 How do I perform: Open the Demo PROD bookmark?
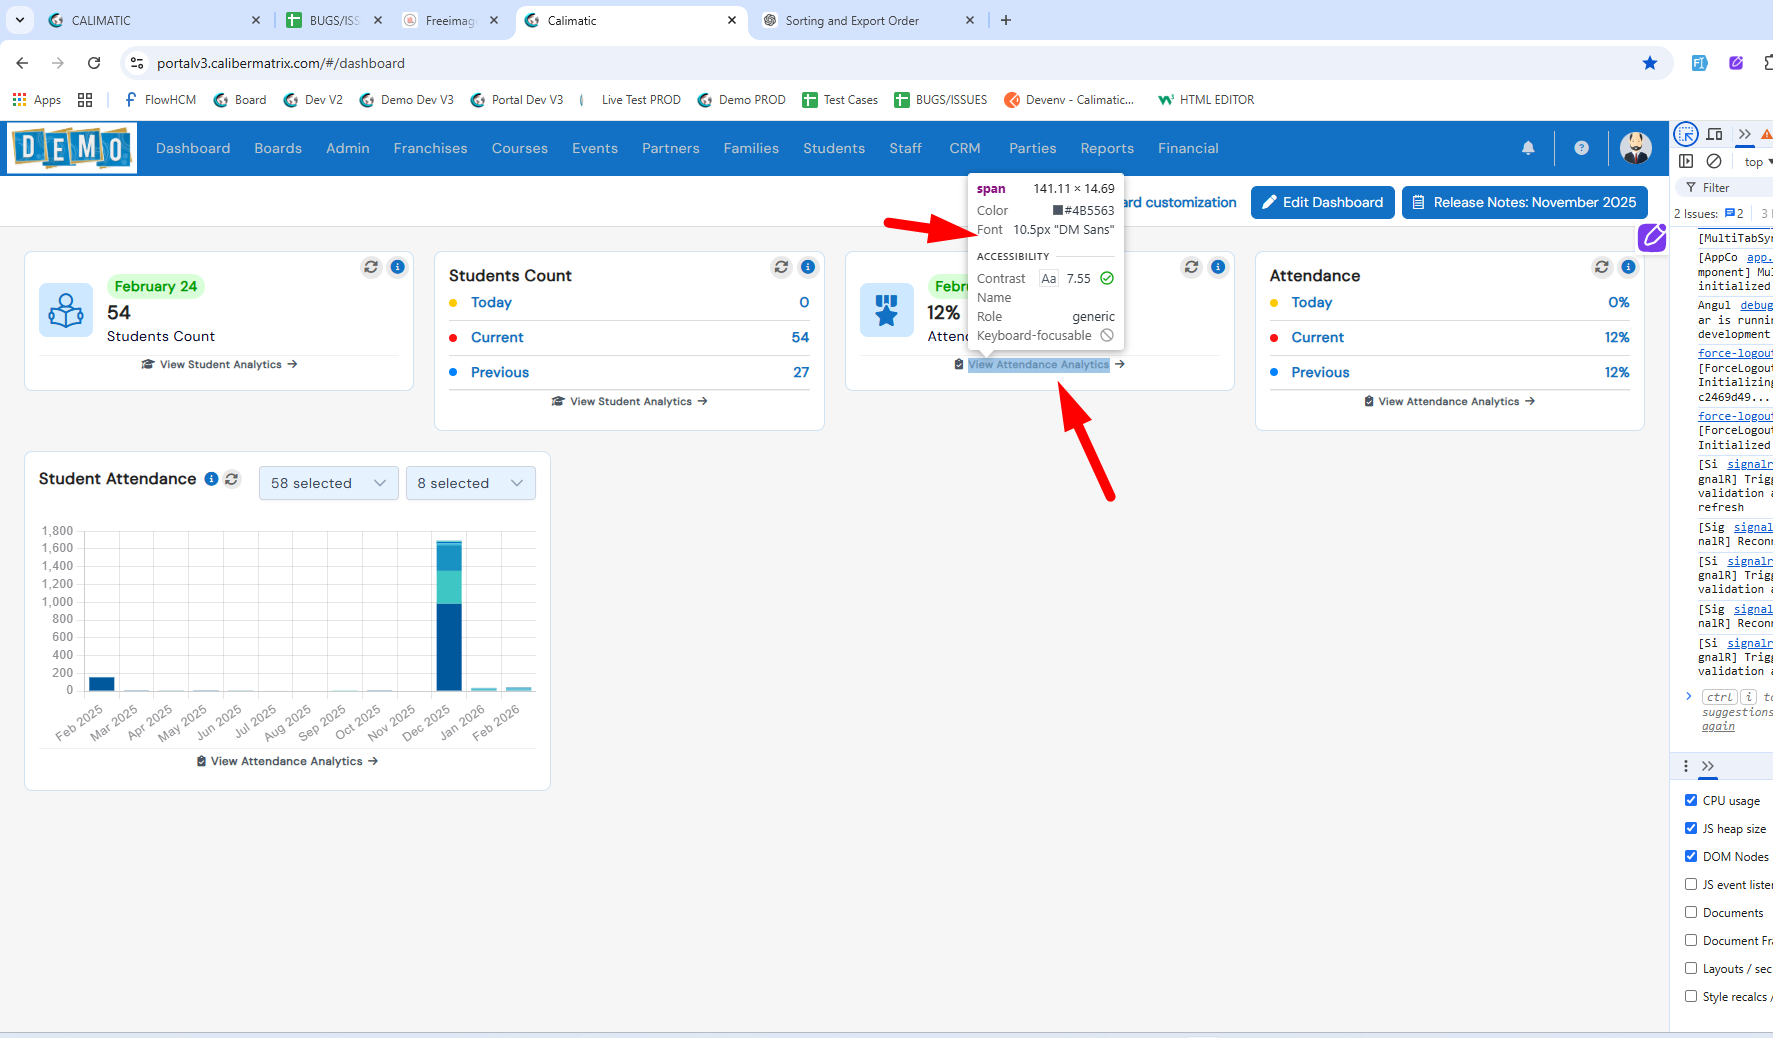[741, 100]
